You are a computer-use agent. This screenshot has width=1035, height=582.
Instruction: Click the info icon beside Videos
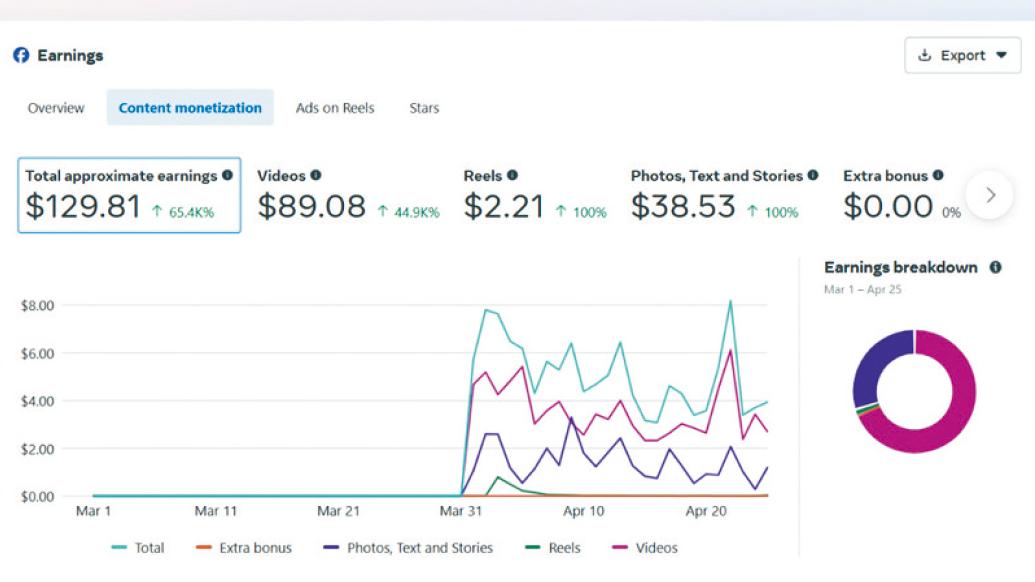point(316,175)
